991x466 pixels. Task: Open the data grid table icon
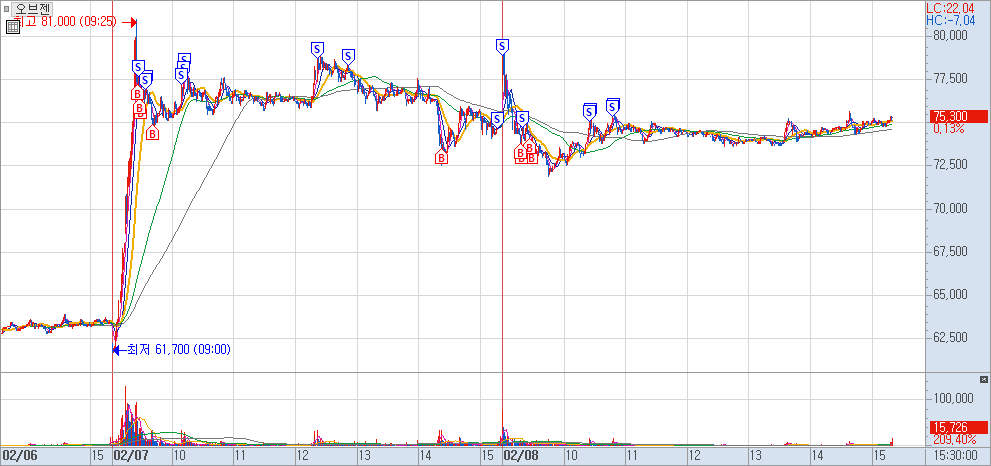tap(12, 27)
